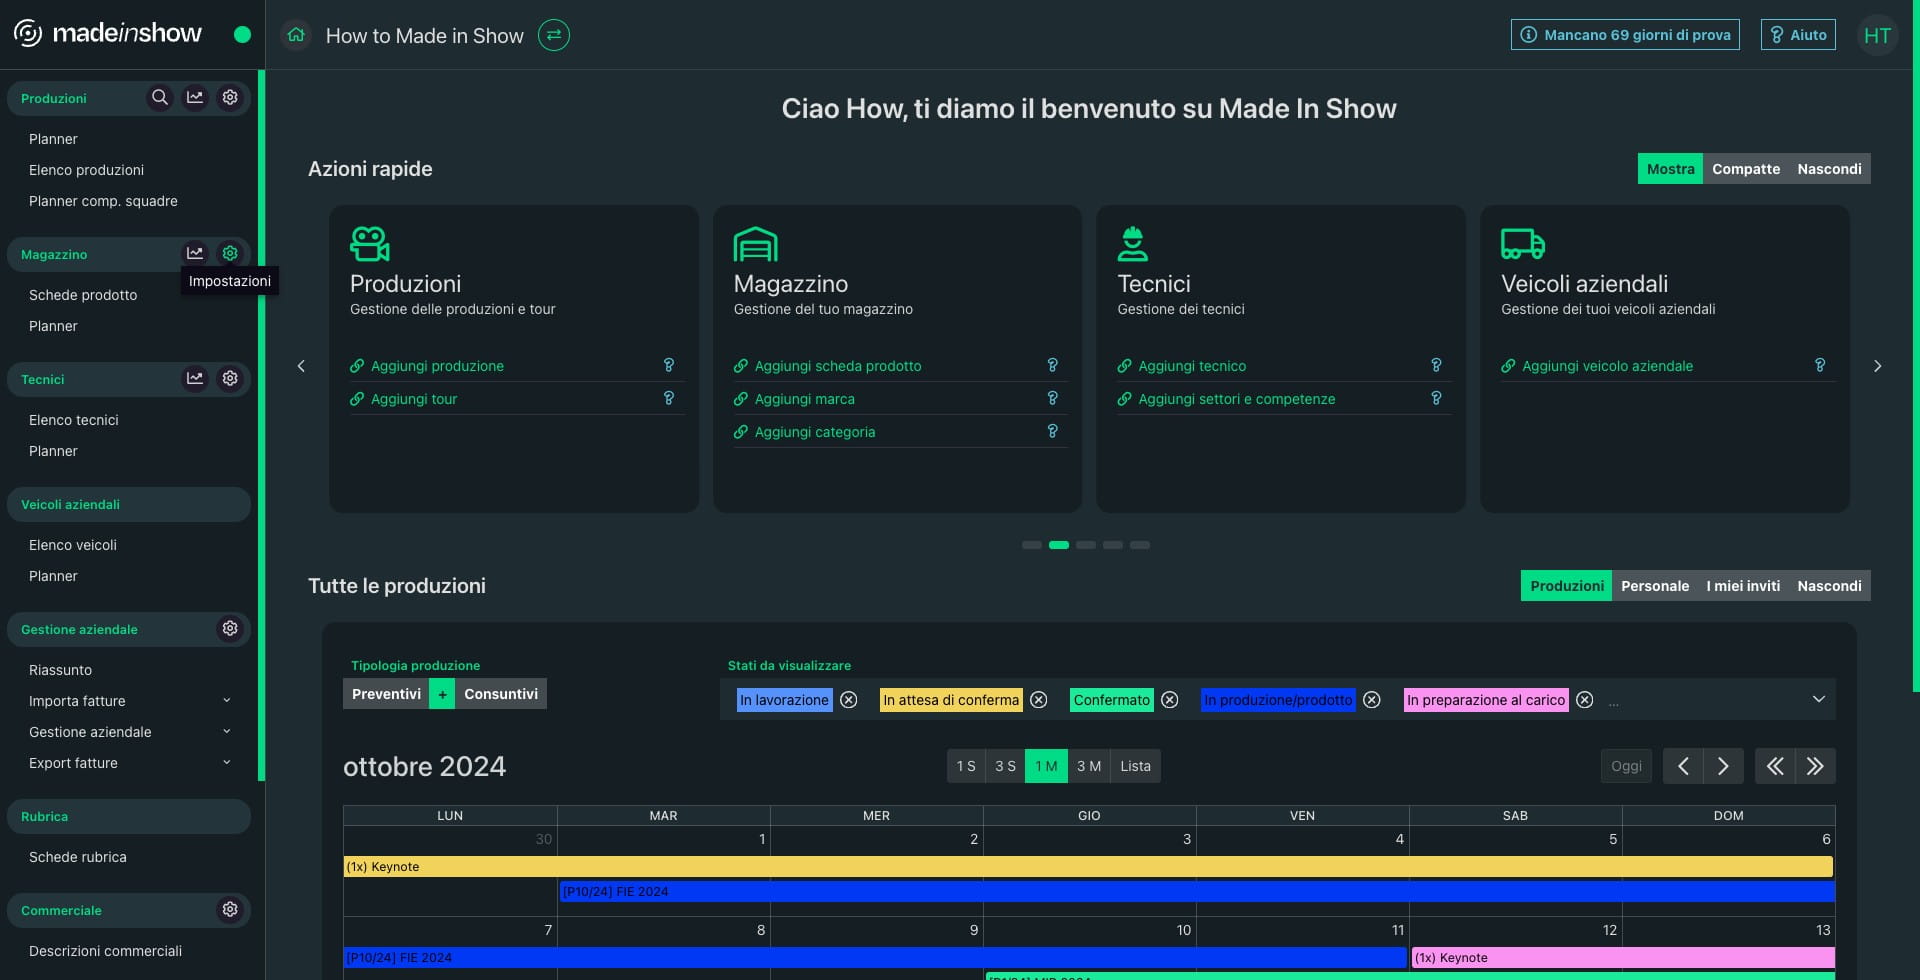This screenshot has width=1920, height=980.
Task: Expand Export fatture submenu
Action: (x=227, y=763)
